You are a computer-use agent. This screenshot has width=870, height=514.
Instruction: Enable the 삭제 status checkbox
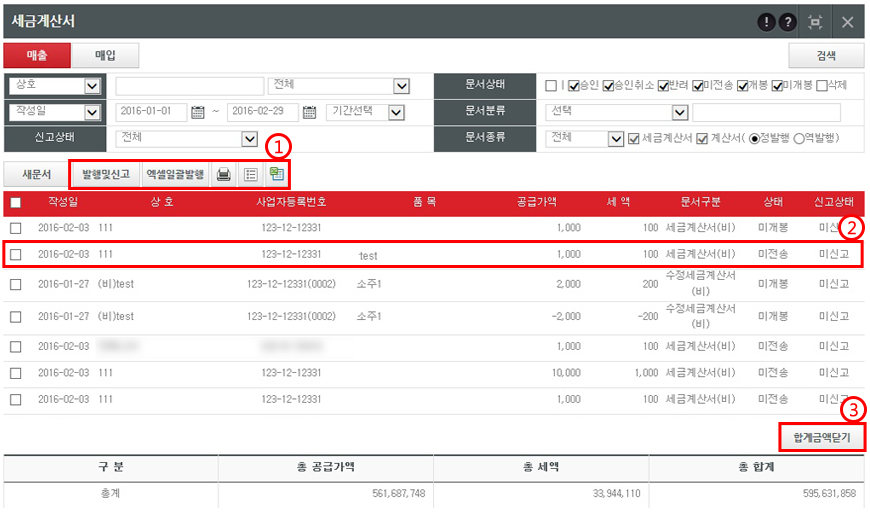point(822,85)
